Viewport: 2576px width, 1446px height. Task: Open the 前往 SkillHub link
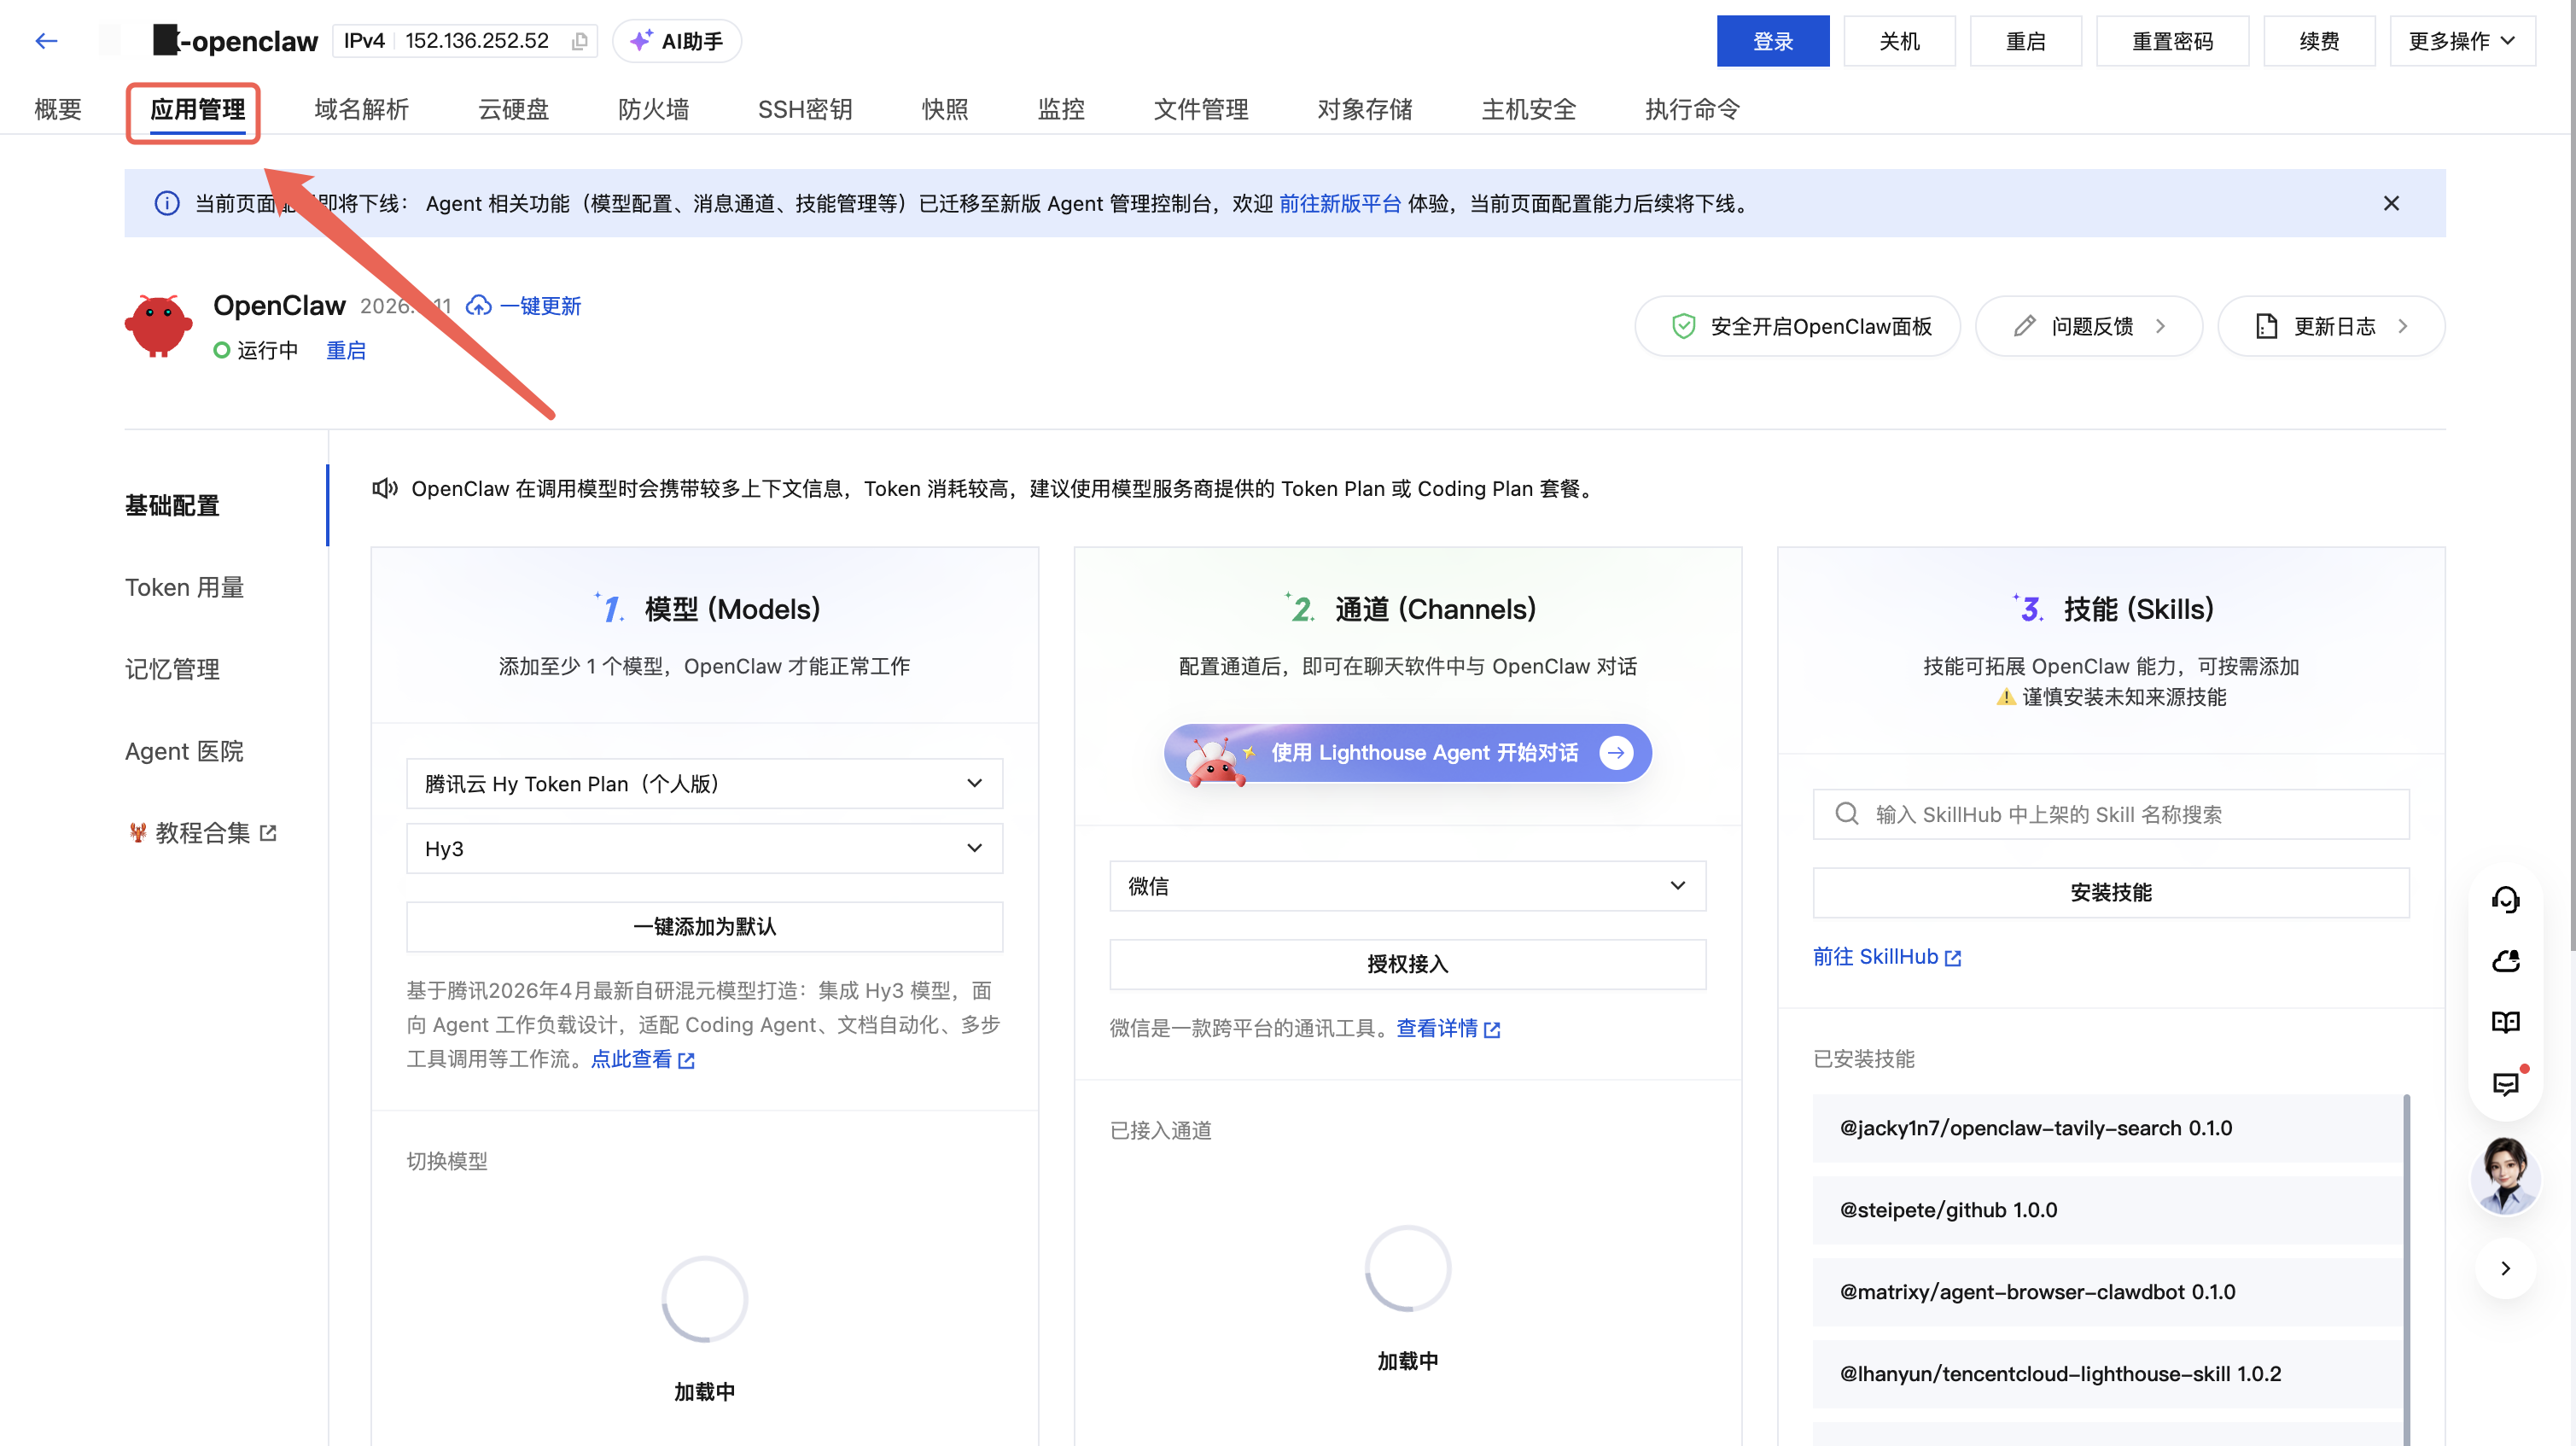1887,957
